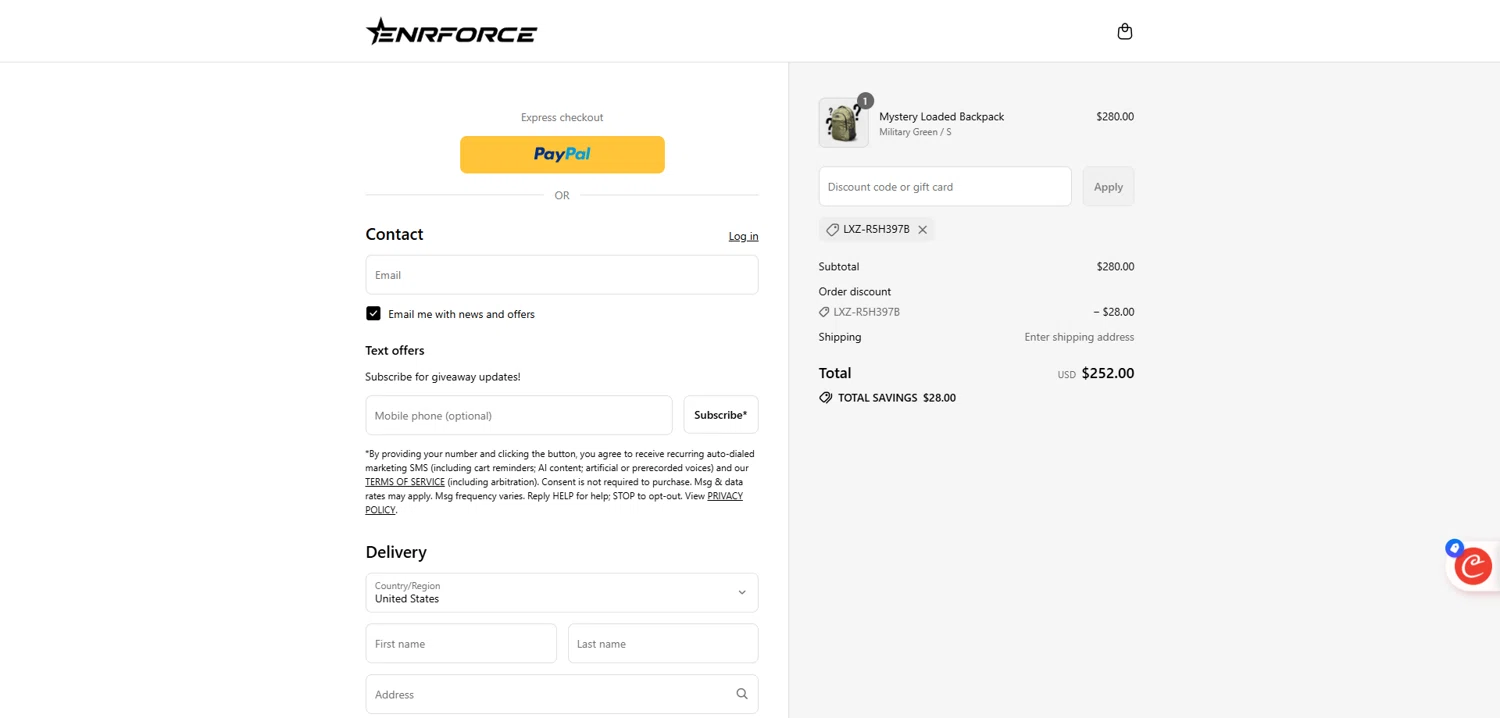Viewport: 1500px width, 718px height.
Task: Click the Mystery Loaded Backpack product name
Action: coord(941,117)
